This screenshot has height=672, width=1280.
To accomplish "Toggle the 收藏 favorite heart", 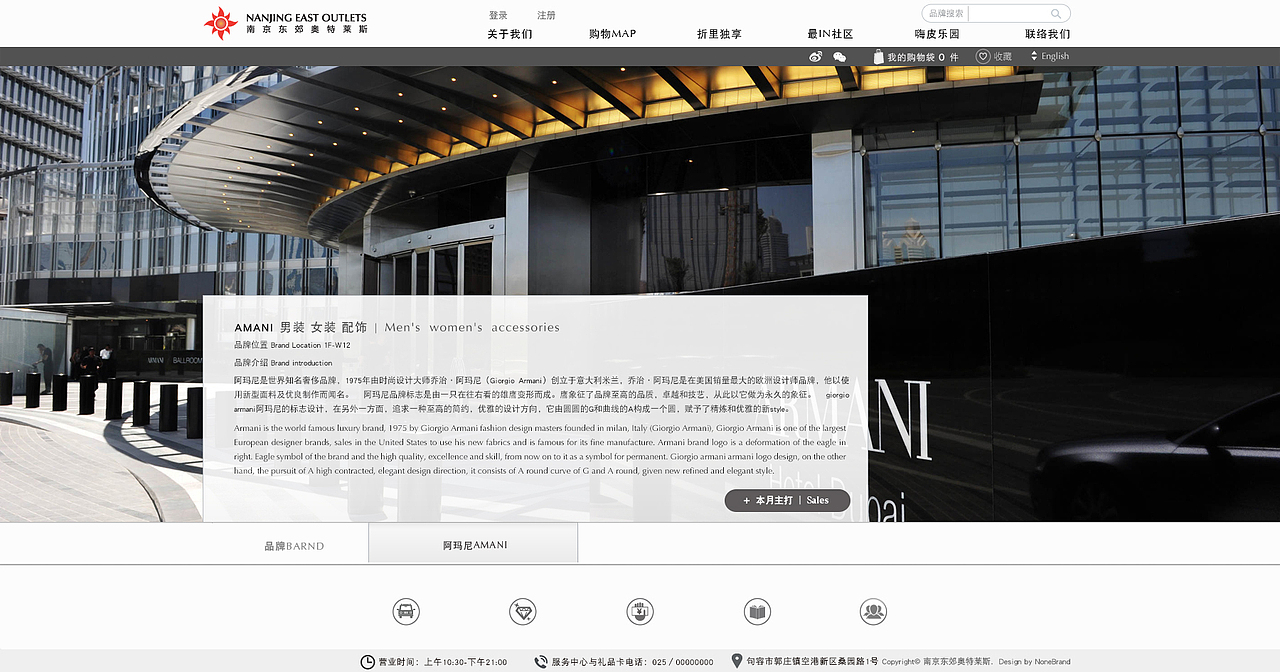I will (983, 56).
